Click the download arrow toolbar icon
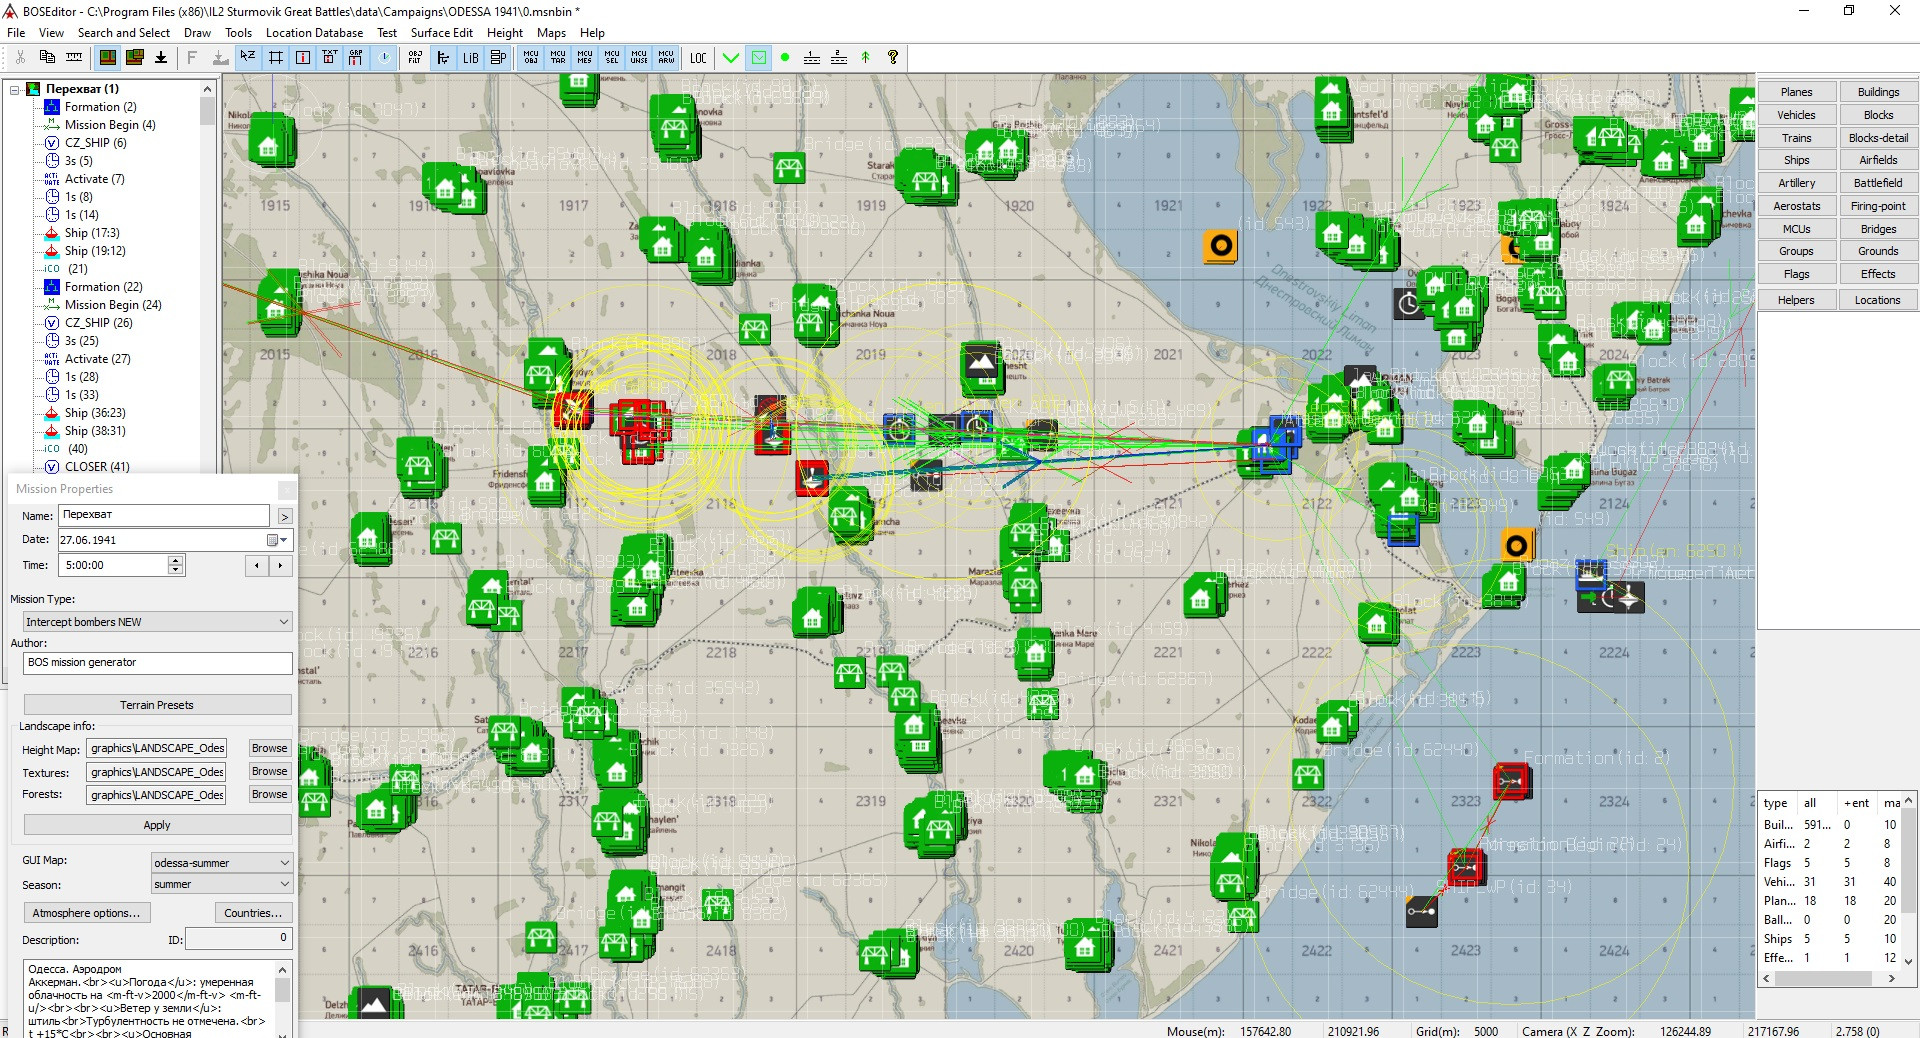 coord(161,57)
